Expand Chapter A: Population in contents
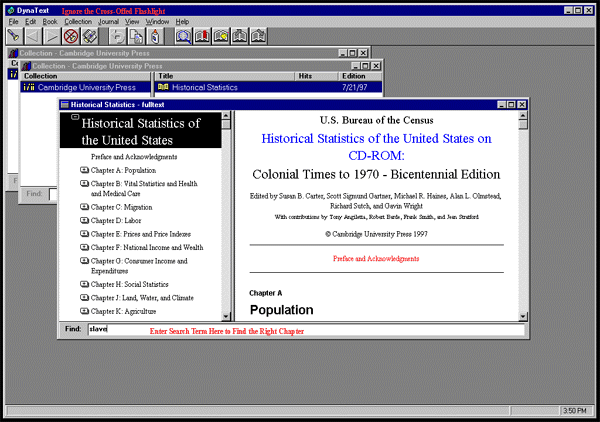Screen dimensions: 600x422 [x=84, y=171]
